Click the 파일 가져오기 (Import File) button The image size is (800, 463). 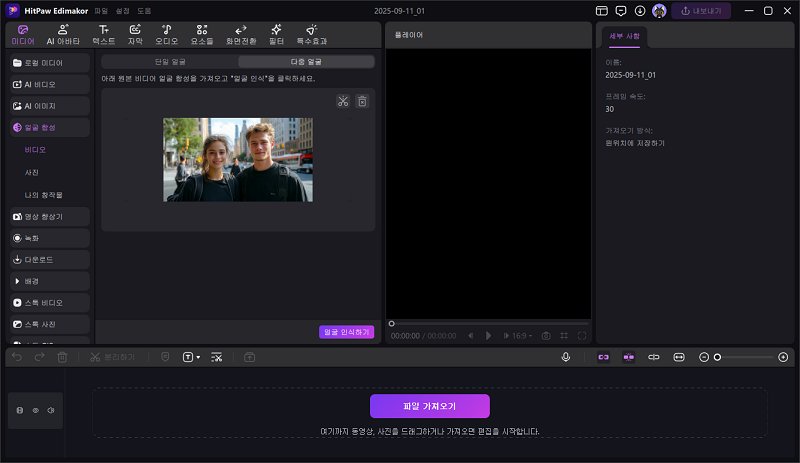430,406
